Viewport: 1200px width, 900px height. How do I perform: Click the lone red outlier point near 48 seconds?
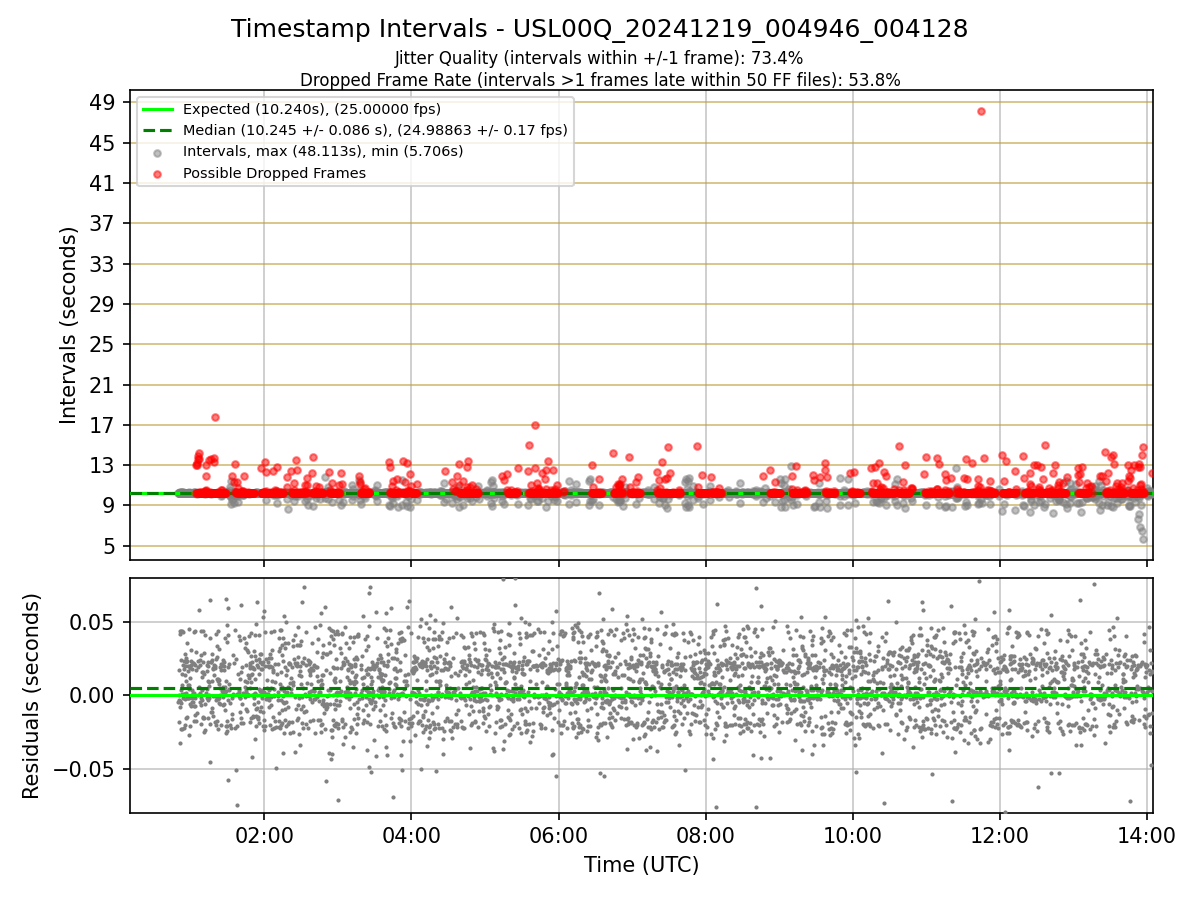[x=981, y=111]
